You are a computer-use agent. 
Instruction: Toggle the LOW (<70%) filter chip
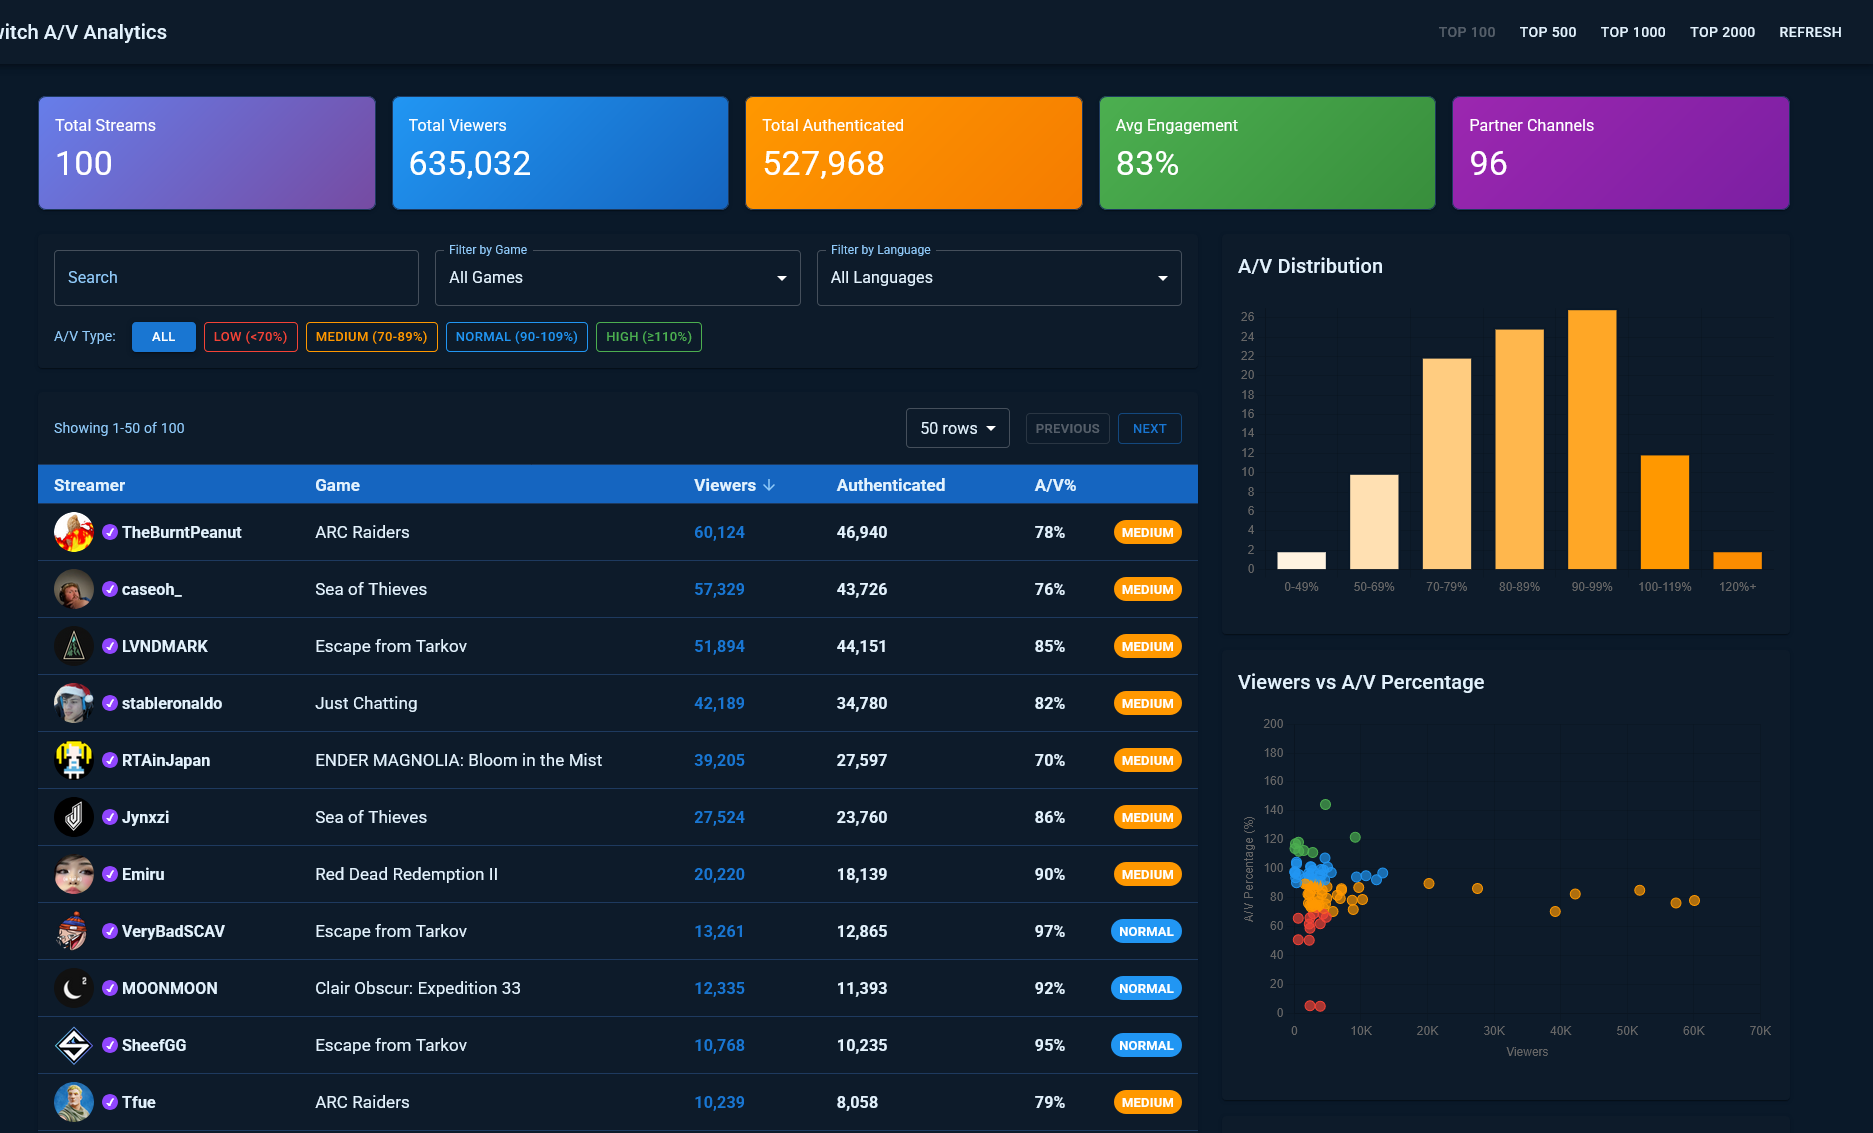coord(250,337)
